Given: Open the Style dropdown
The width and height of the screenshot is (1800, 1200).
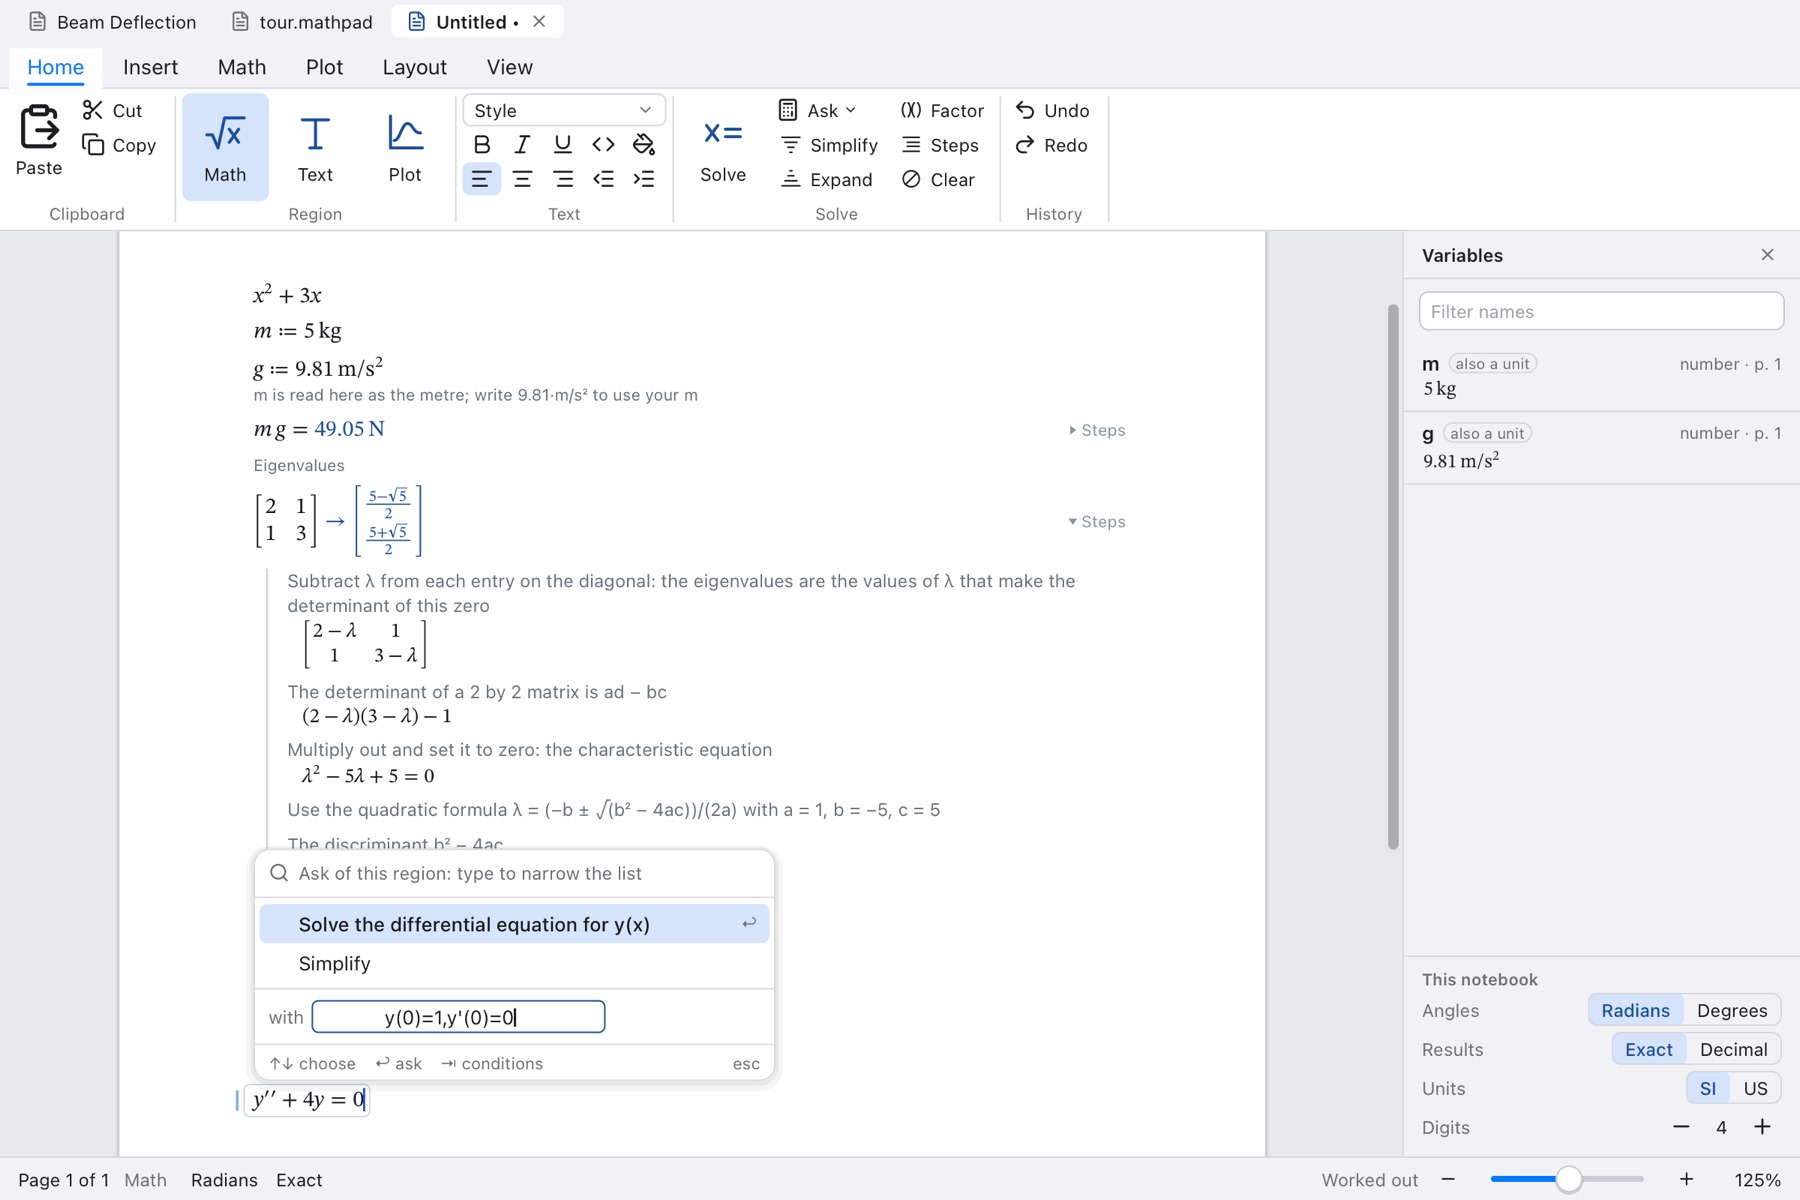Looking at the screenshot, I should (x=564, y=110).
